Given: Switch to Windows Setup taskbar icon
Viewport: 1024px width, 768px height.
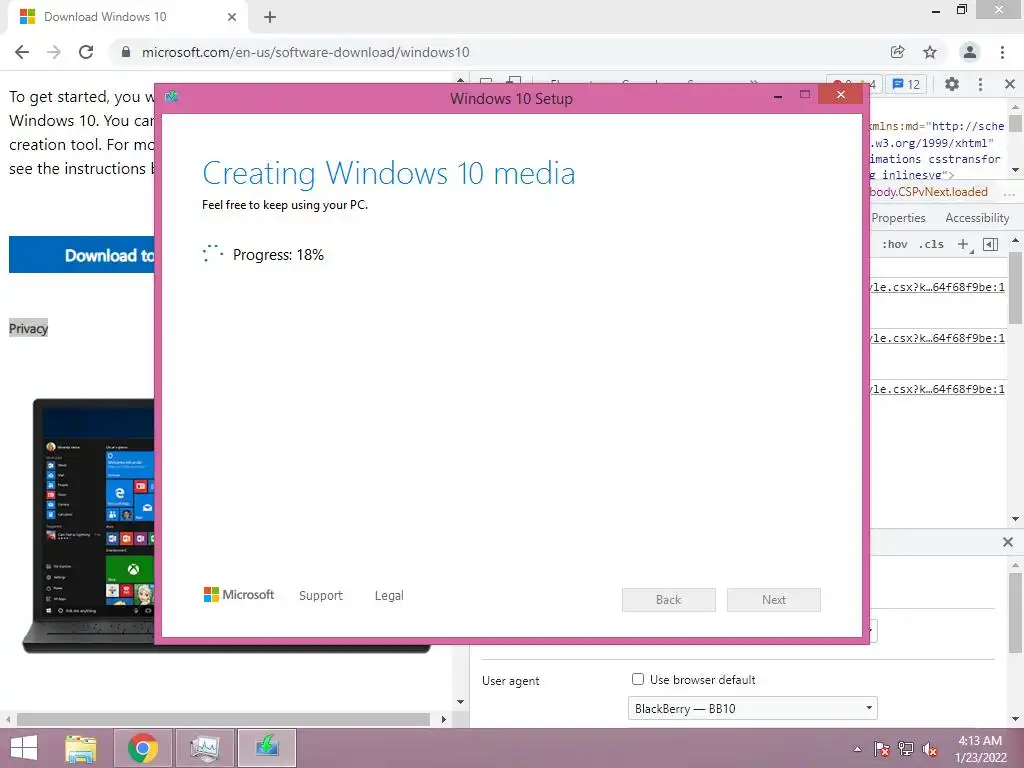Looking at the screenshot, I should point(267,748).
